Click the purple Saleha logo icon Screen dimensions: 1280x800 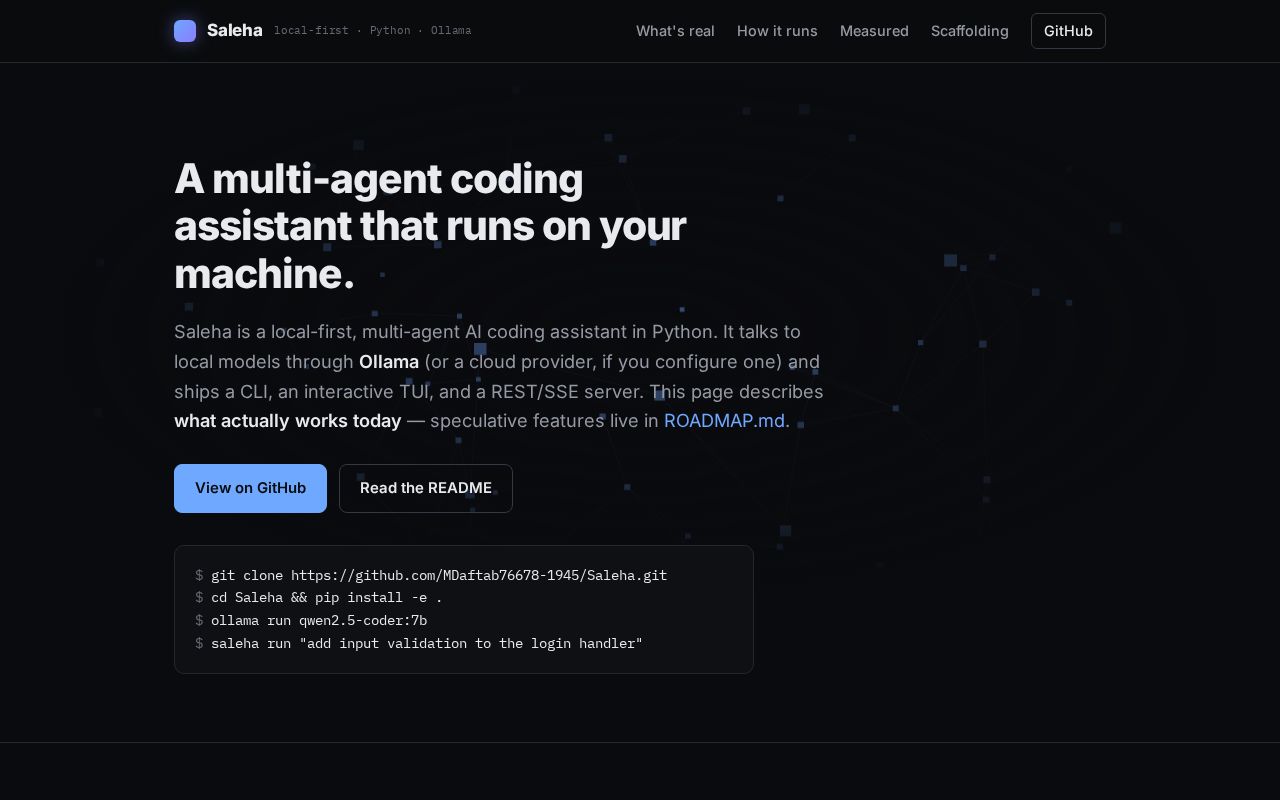[x=185, y=31]
